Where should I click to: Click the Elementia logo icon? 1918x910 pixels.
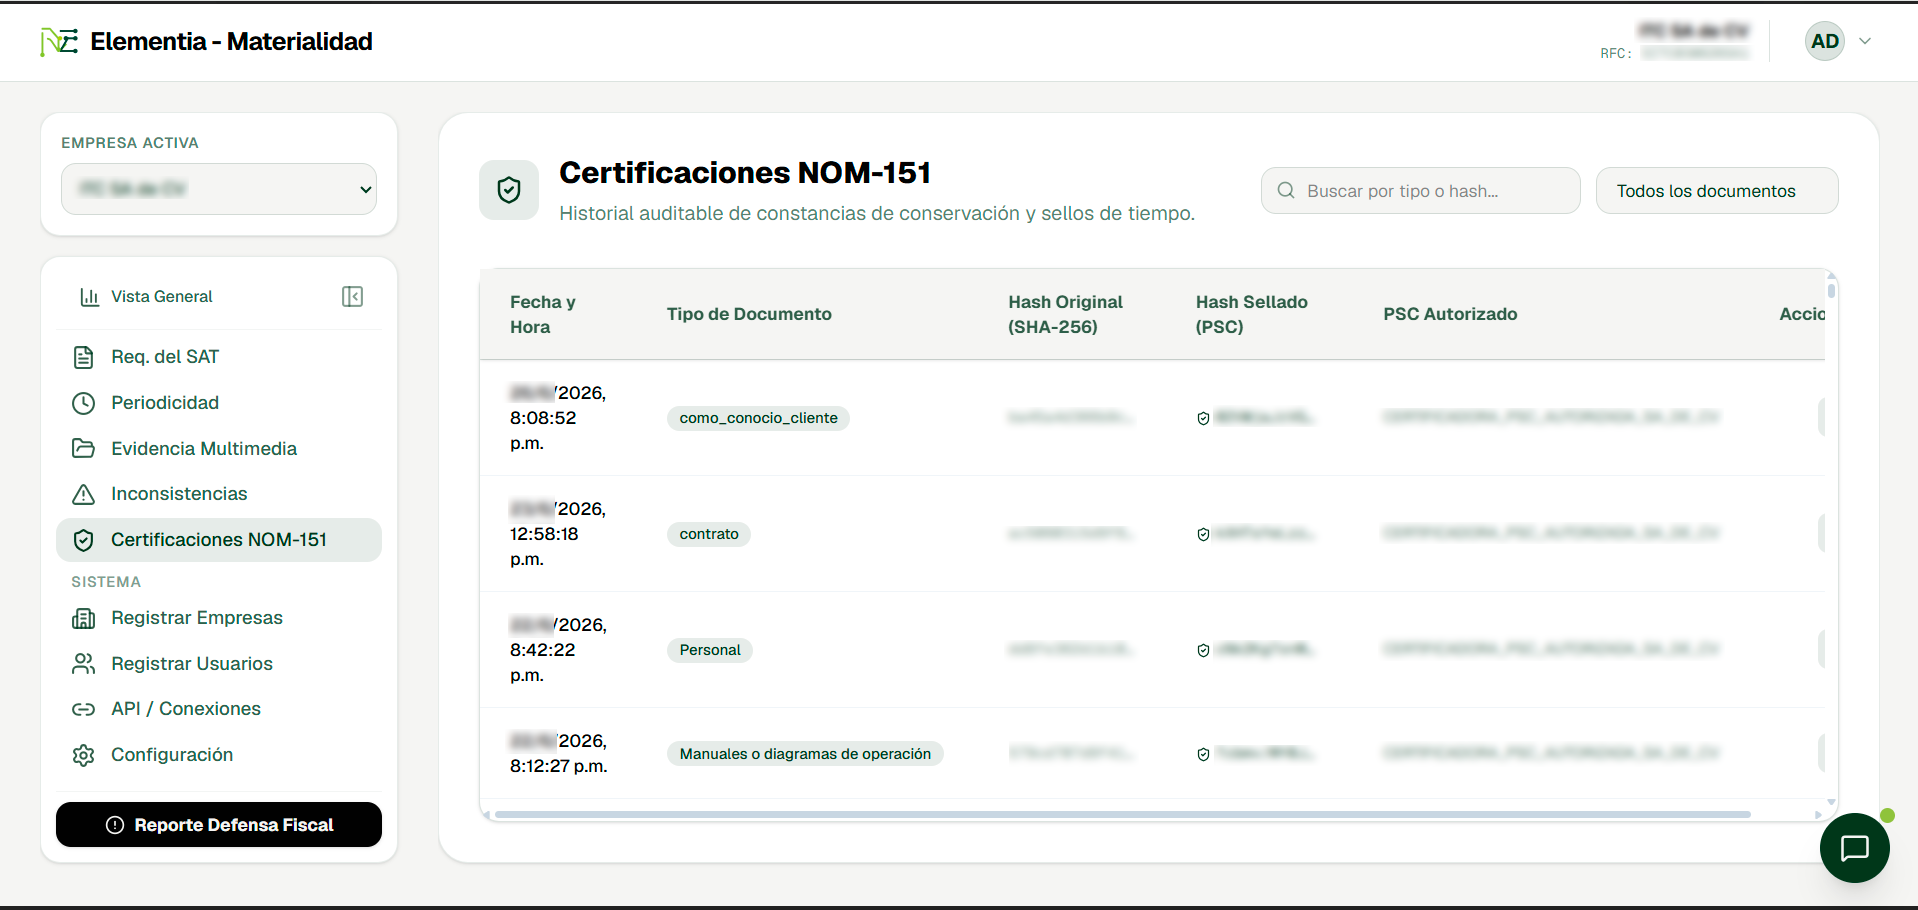point(59,42)
